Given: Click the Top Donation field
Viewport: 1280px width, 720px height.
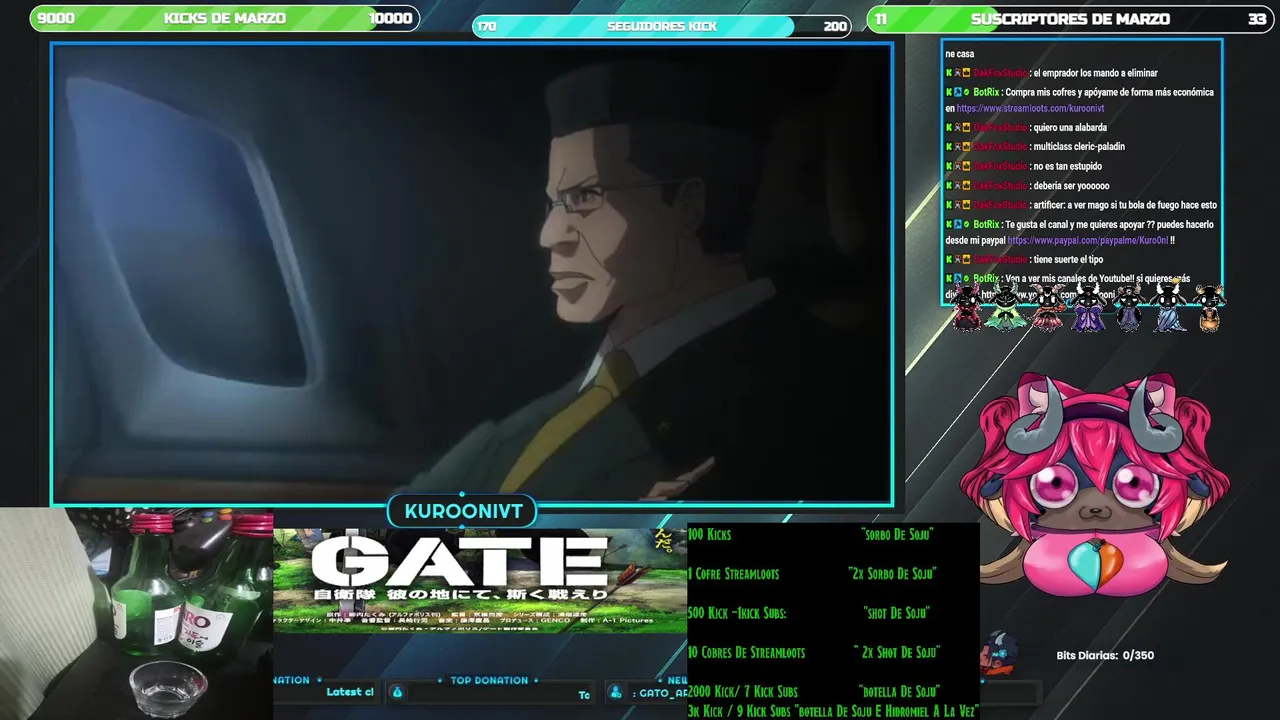Looking at the screenshot, I should (x=490, y=692).
